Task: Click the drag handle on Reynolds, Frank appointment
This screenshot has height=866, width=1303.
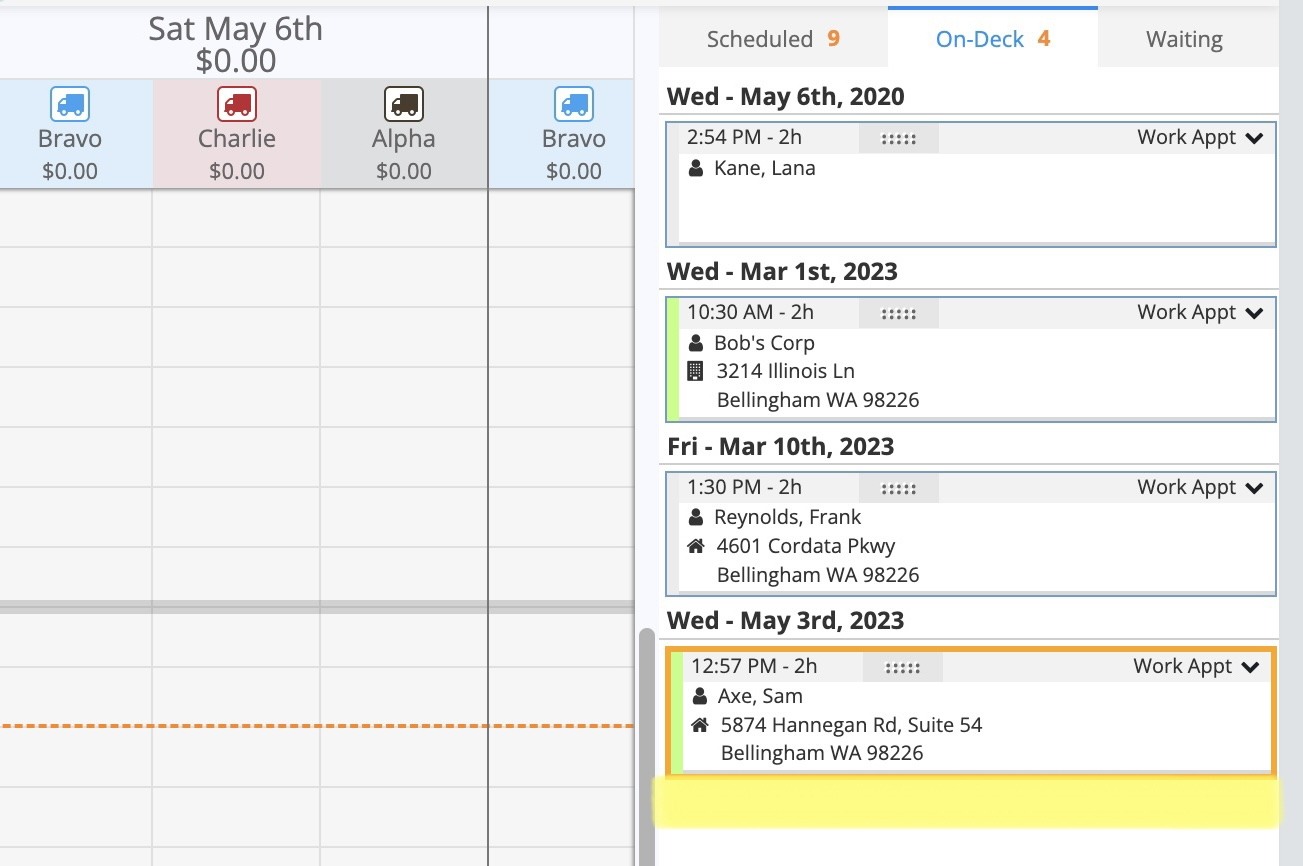Action: [898, 489]
